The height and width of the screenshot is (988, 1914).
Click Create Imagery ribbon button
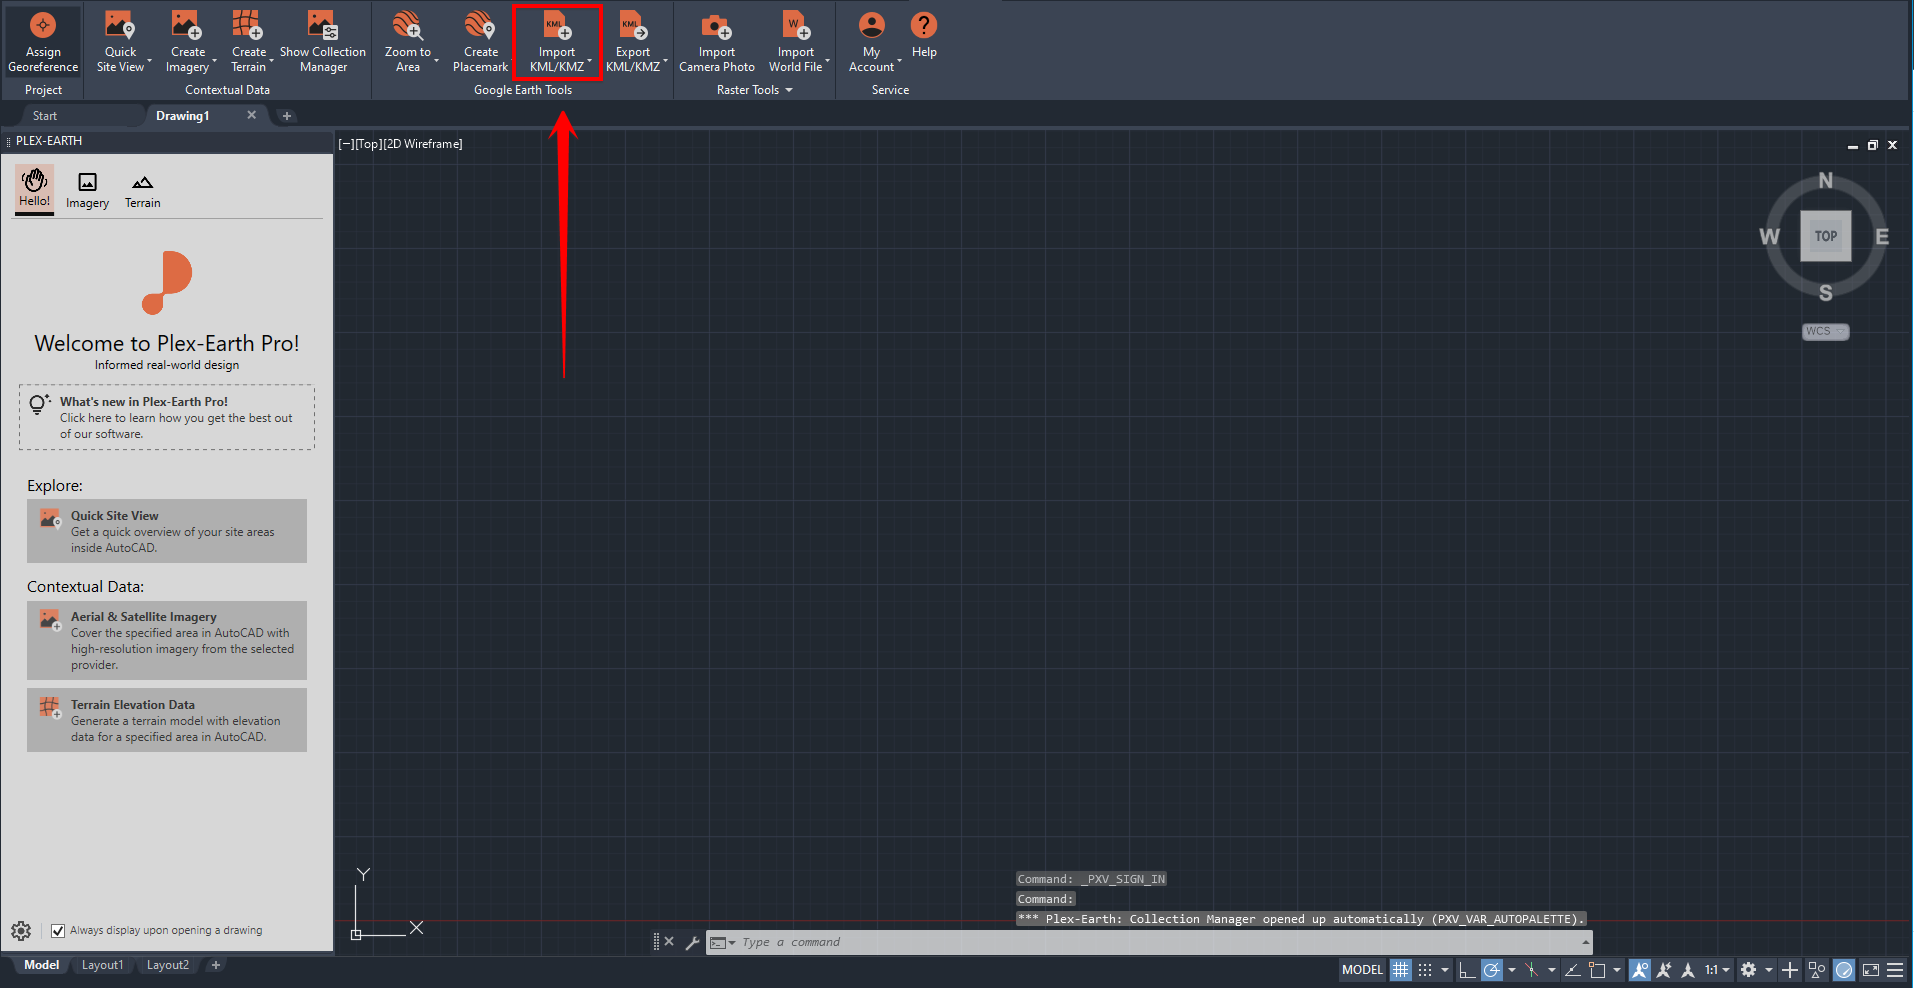(x=187, y=41)
